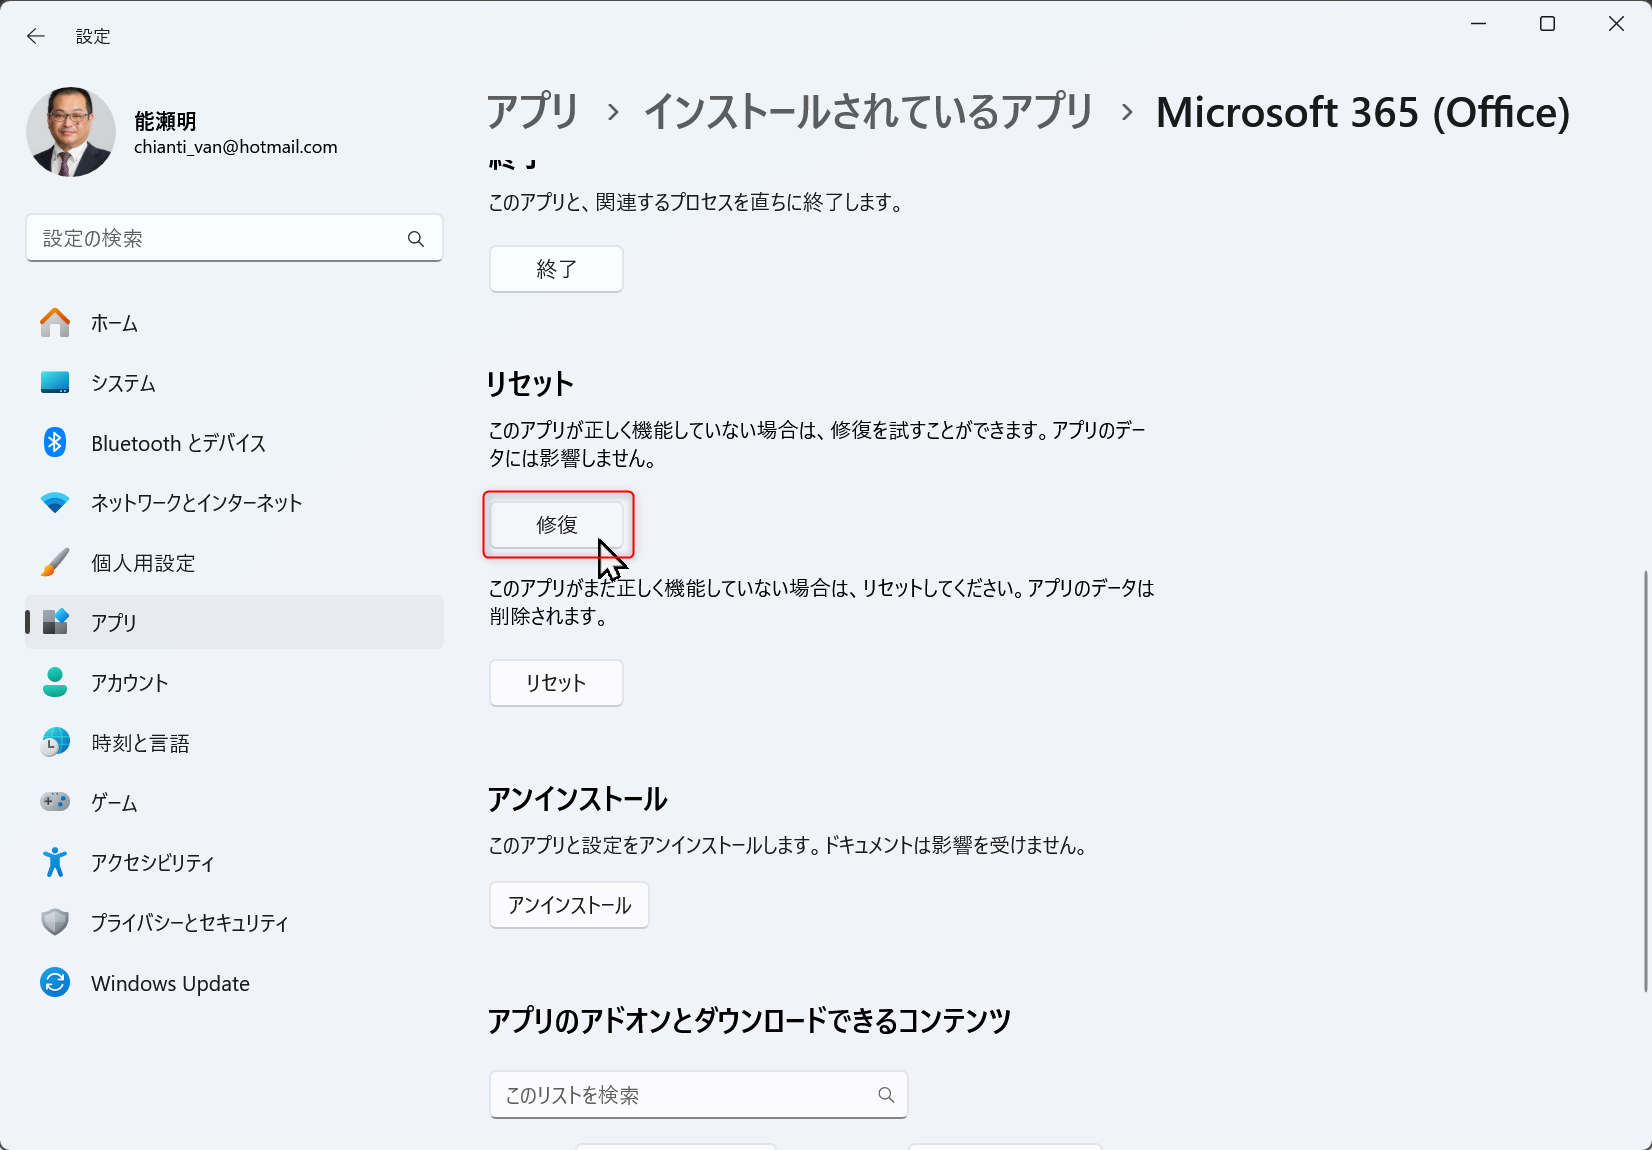Select 個人用設定 in sidebar
1652x1150 pixels.
[x=234, y=563]
